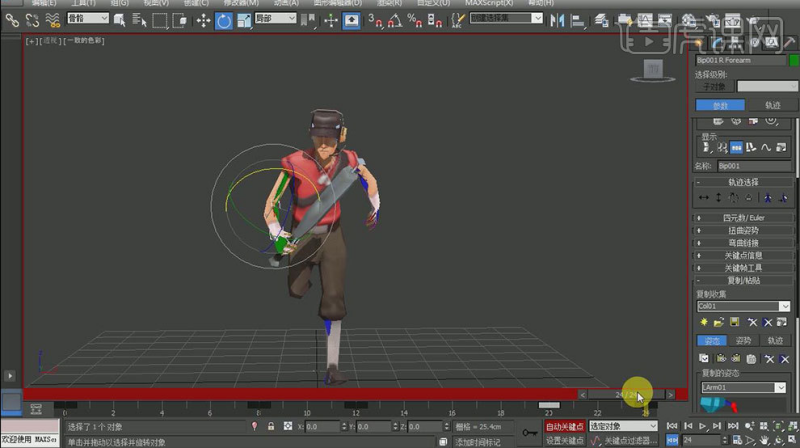Toggle the 3D Snaps button
The image size is (800, 448).
(x=376, y=20)
